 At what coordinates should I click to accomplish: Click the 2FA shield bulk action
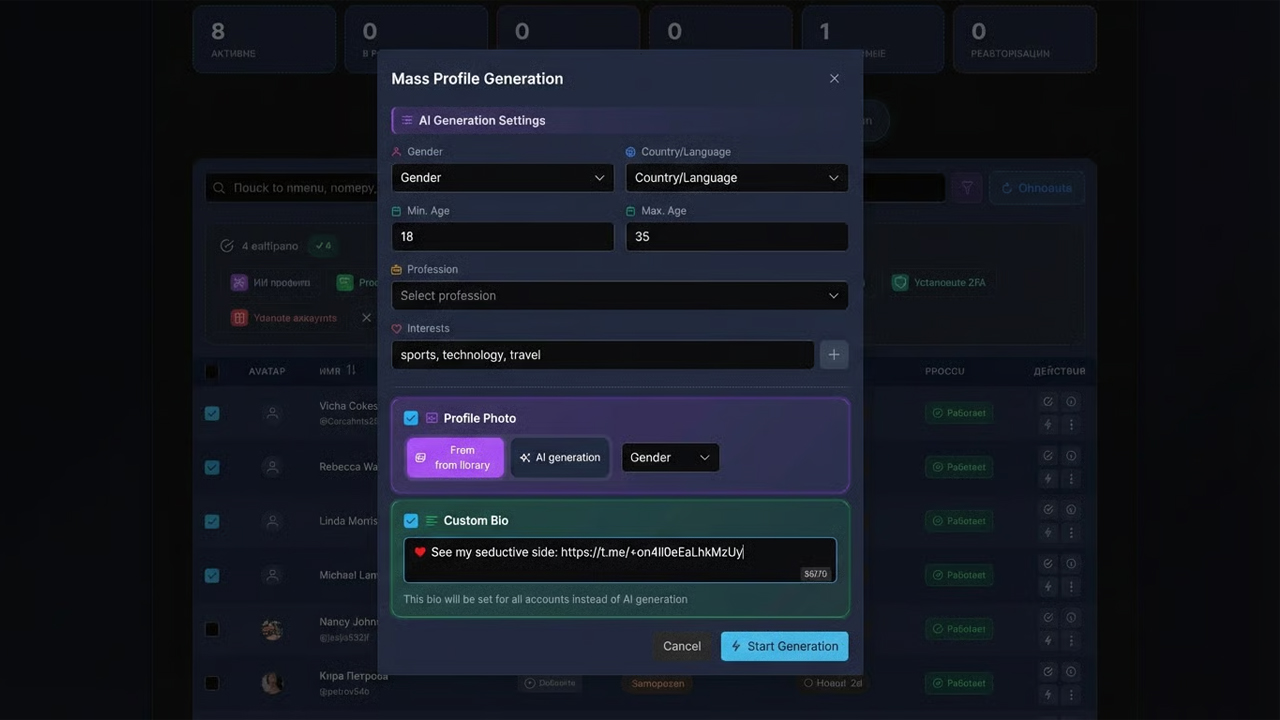(x=939, y=283)
